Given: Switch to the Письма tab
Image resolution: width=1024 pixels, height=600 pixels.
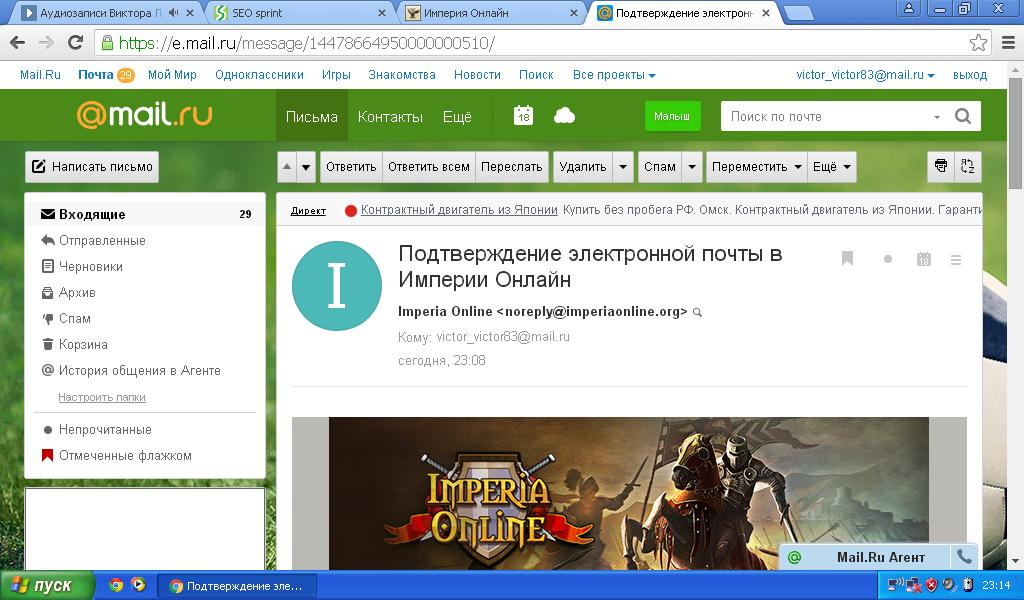Looking at the screenshot, I should (312, 116).
